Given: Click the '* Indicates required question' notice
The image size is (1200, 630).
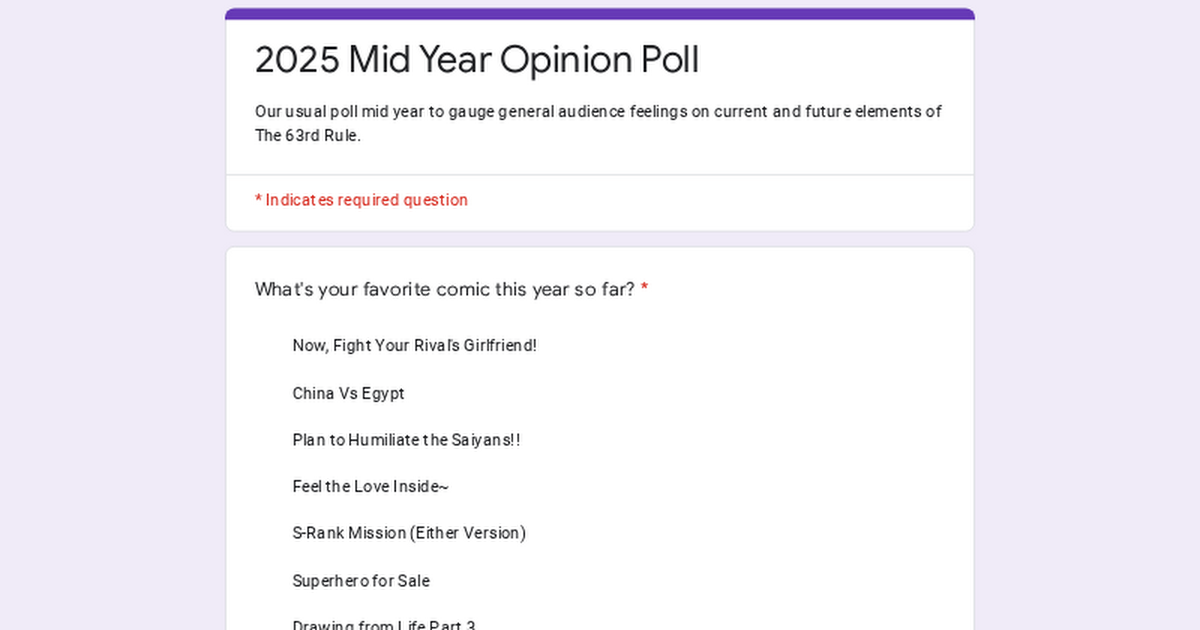Looking at the screenshot, I should [361, 200].
